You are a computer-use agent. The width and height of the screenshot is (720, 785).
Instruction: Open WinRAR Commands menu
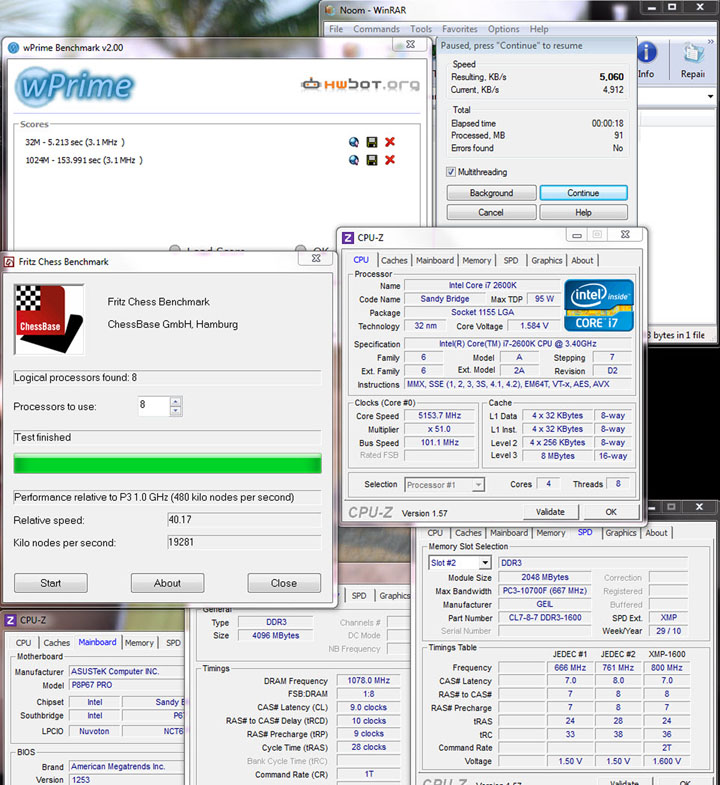coord(377,29)
